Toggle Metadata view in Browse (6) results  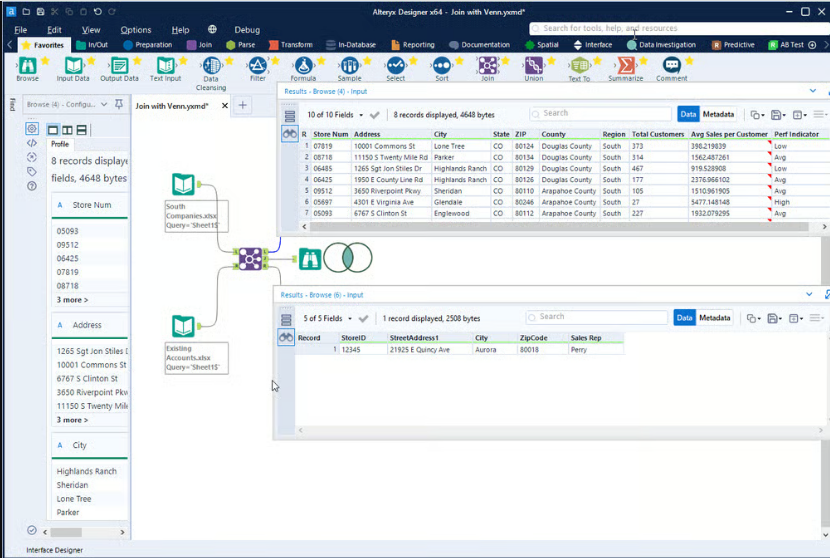pos(715,318)
